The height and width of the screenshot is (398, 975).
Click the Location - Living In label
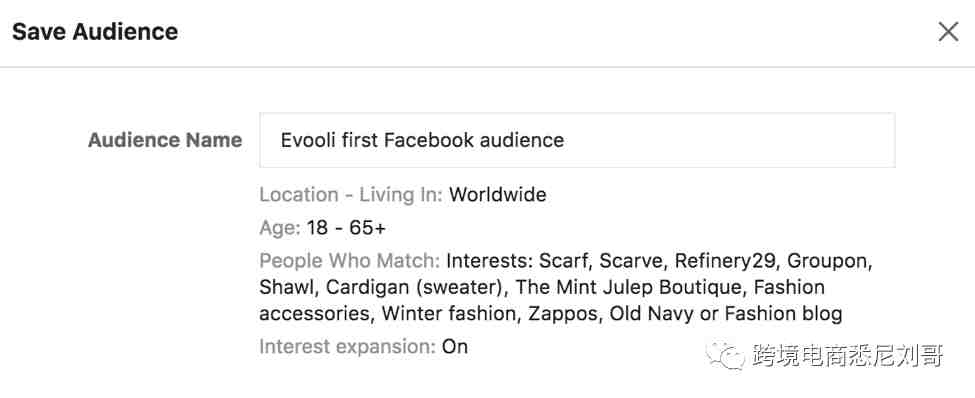351,195
